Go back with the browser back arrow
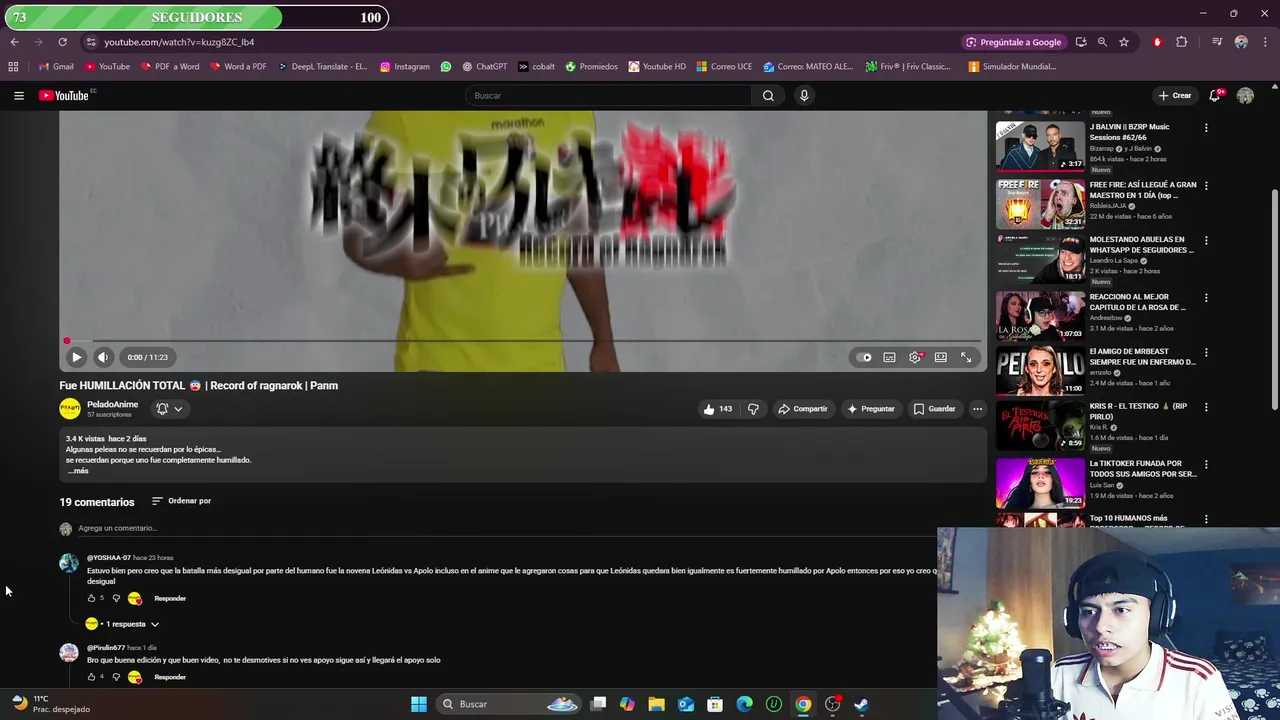This screenshot has width=1280, height=720. pos(14,42)
